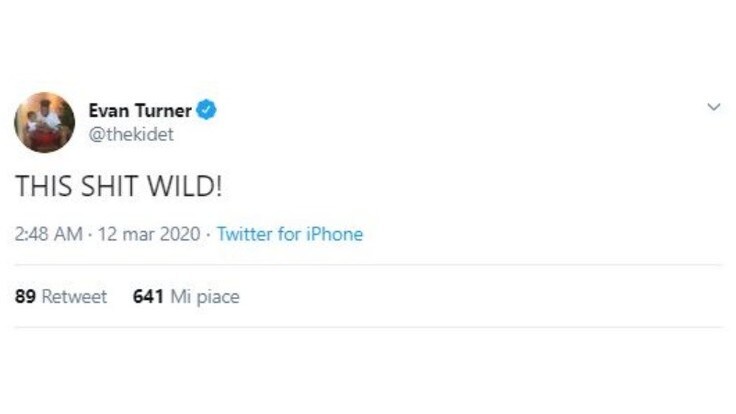Viewport: 736px width, 414px height.
Task: Select the Retweet label text
Action: click(74, 297)
